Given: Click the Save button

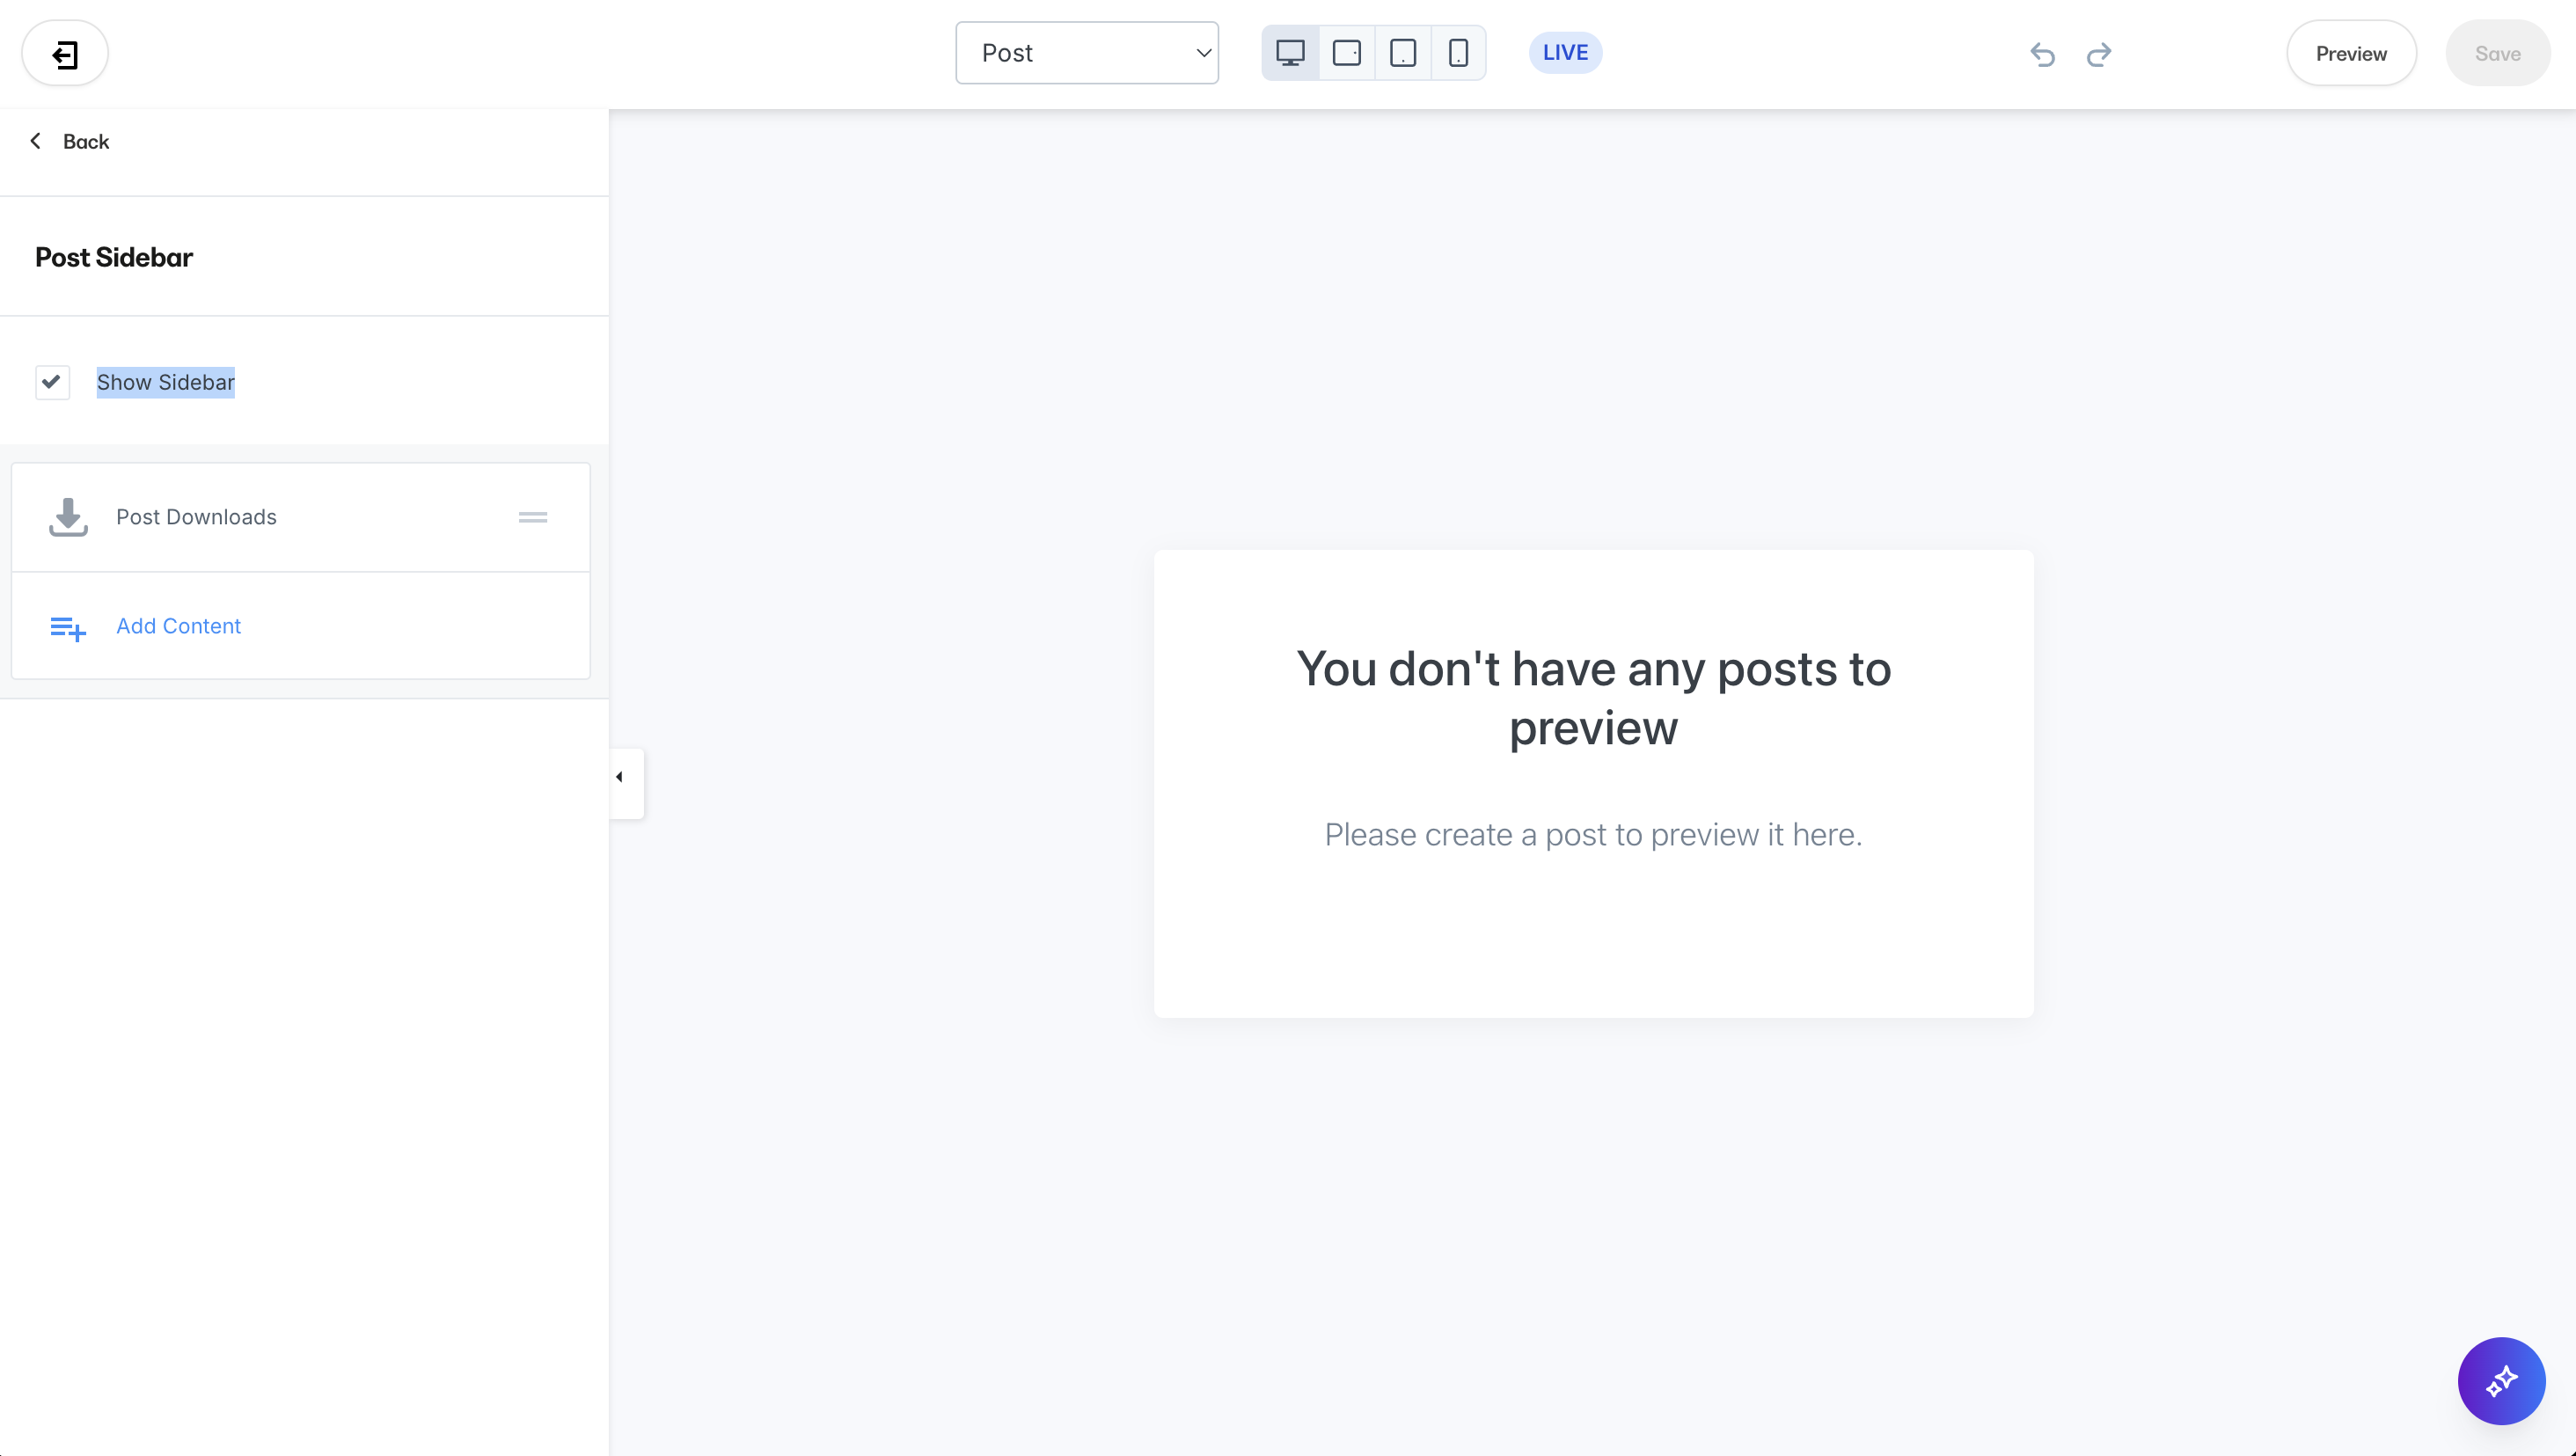Looking at the screenshot, I should point(2496,54).
